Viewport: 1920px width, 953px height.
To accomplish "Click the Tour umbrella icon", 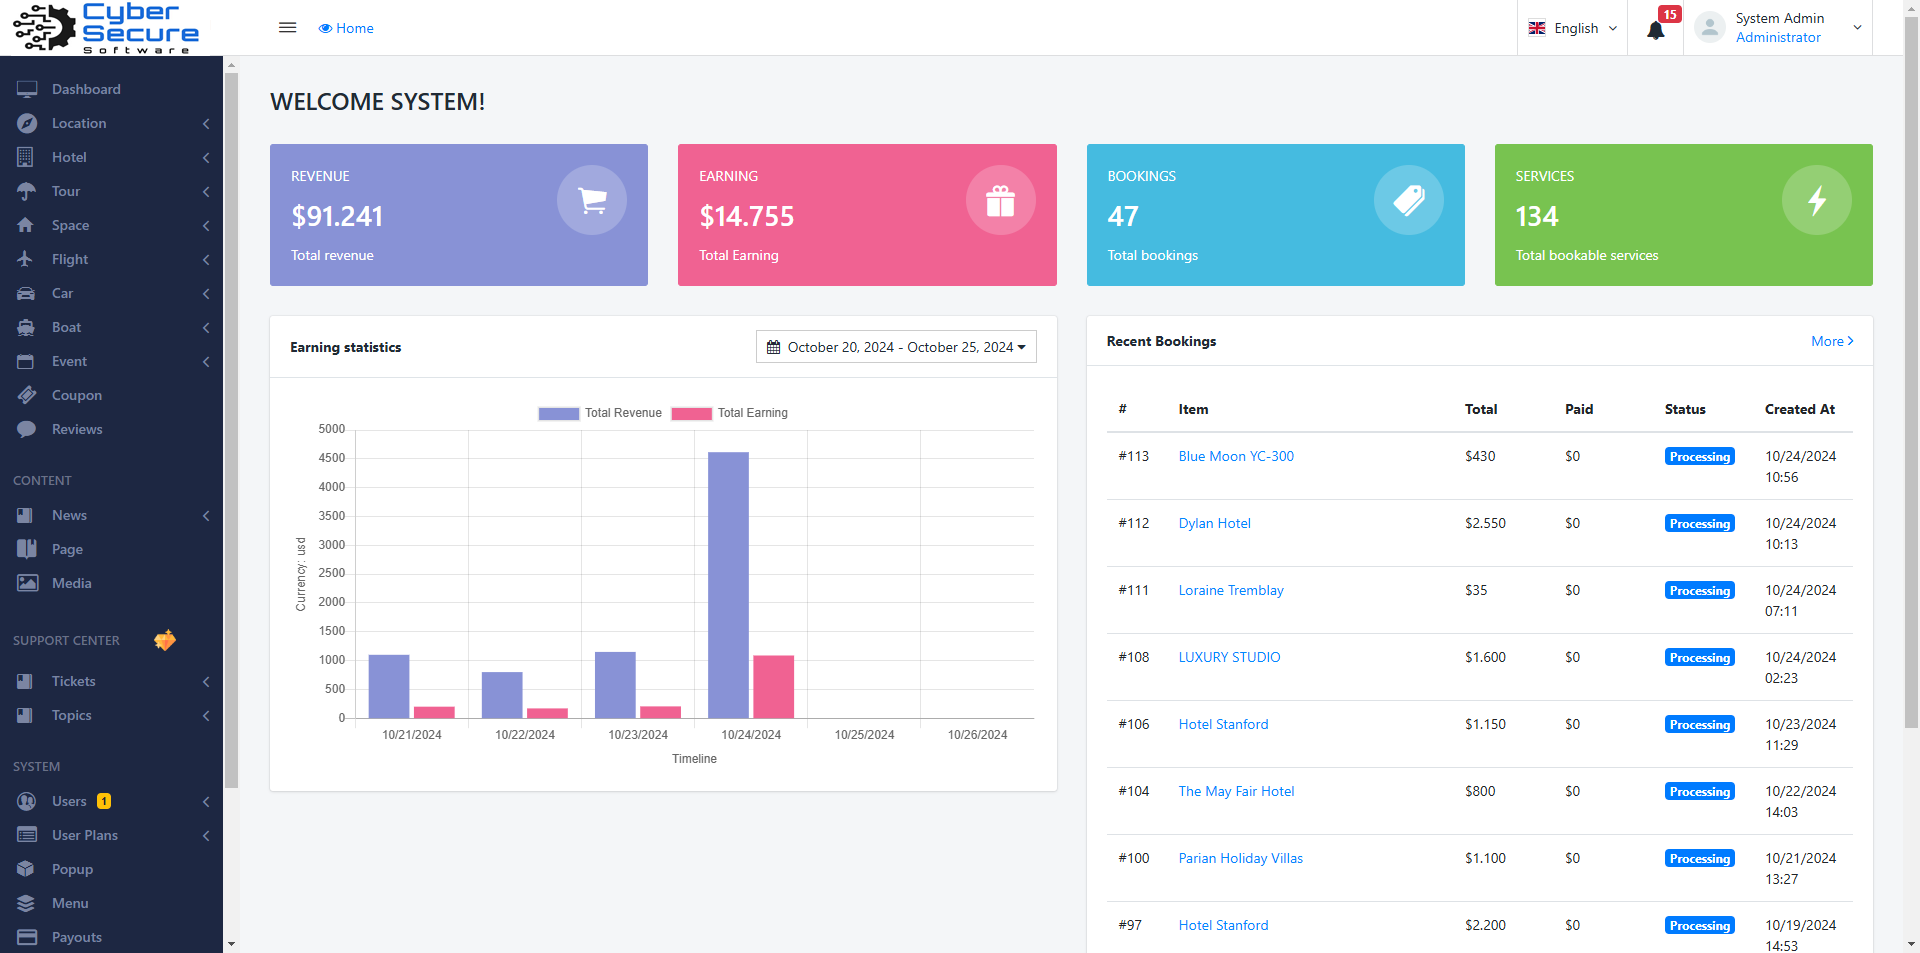I will [26, 191].
